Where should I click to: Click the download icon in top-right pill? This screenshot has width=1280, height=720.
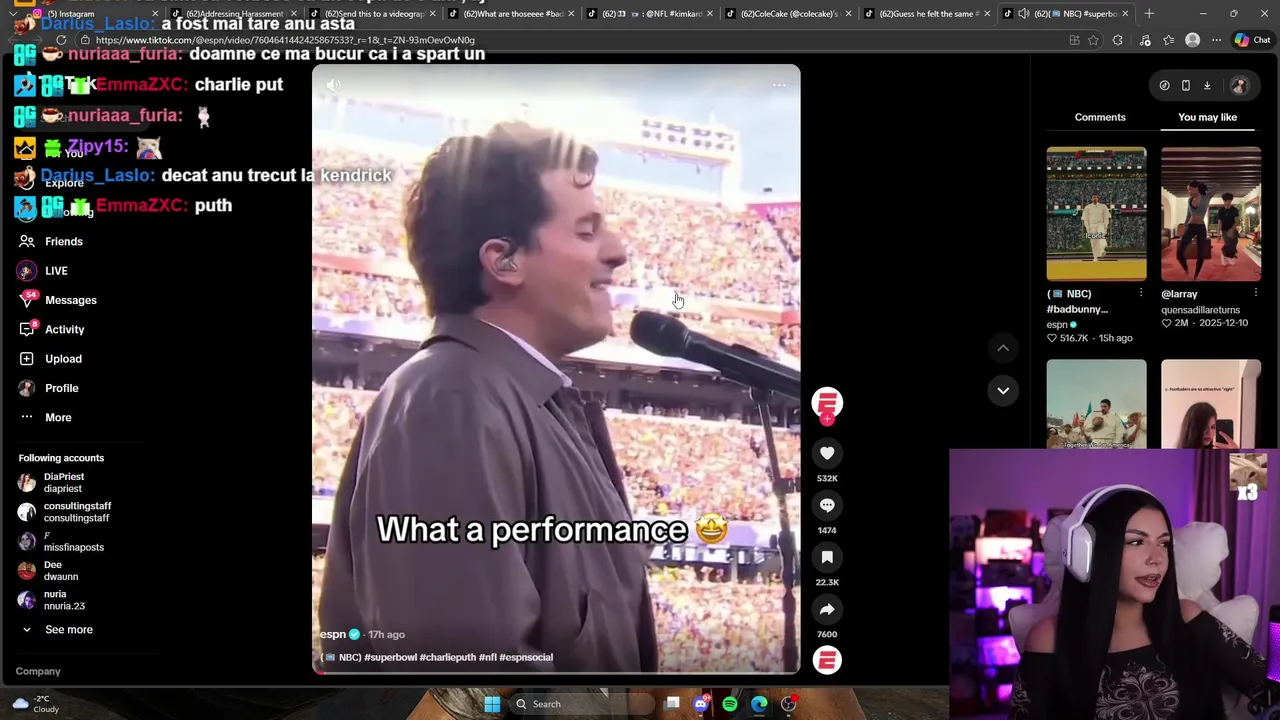click(1207, 86)
